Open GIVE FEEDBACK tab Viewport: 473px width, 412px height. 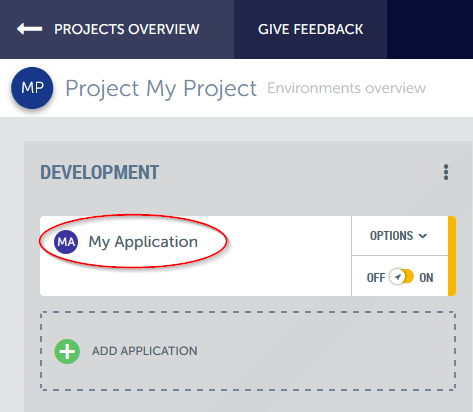(310, 29)
